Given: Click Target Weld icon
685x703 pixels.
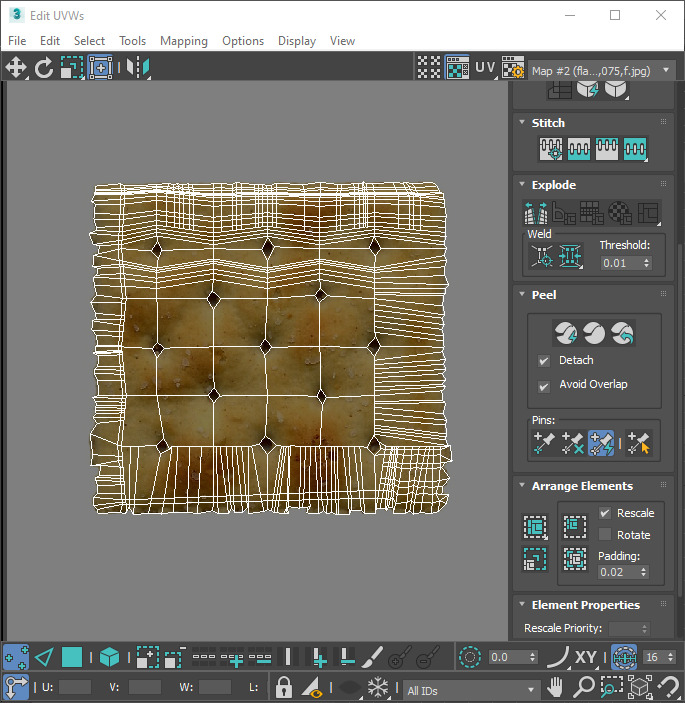Looking at the screenshot, I should tap(542, 256).
